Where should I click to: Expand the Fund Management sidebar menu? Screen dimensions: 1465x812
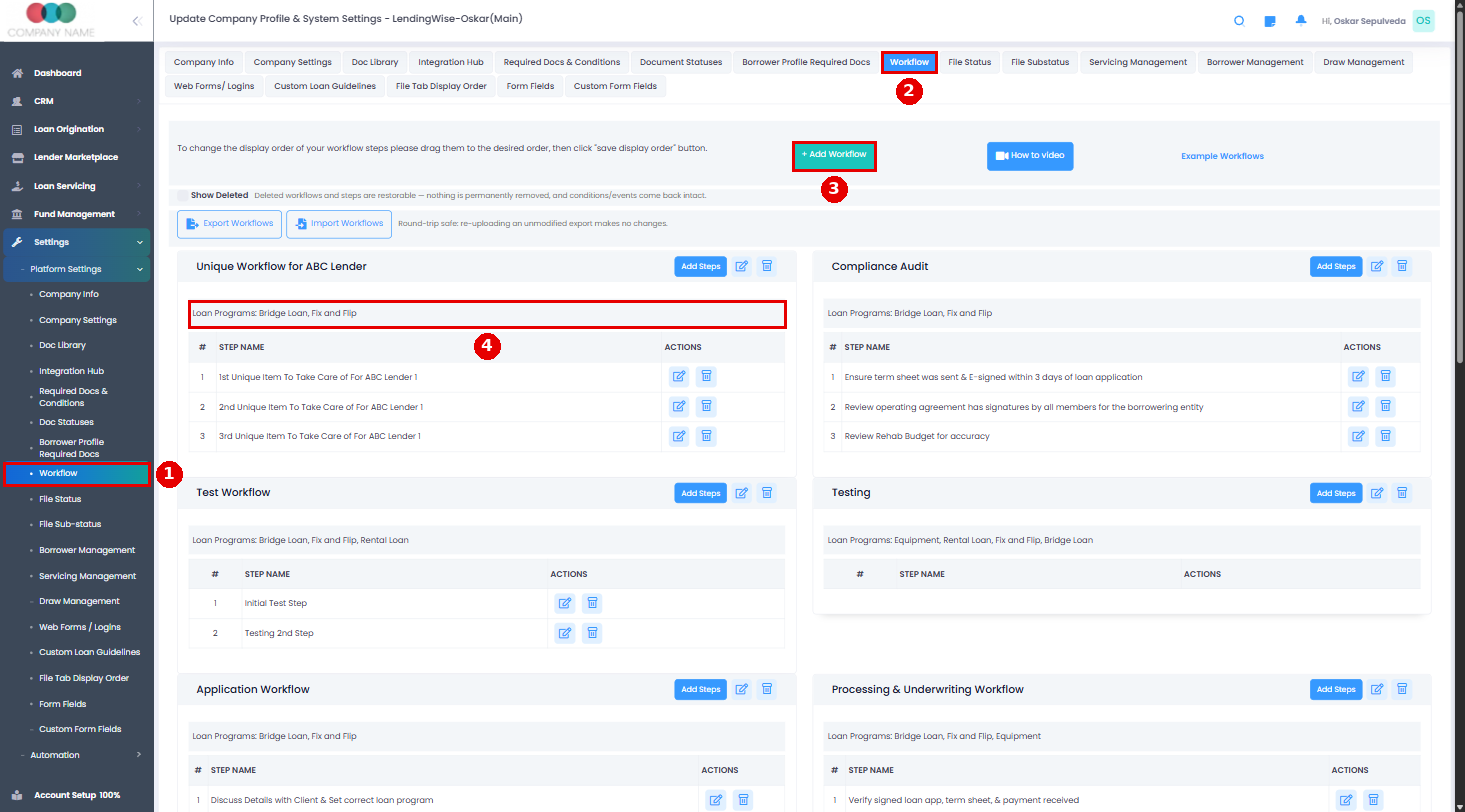(76, 214)
